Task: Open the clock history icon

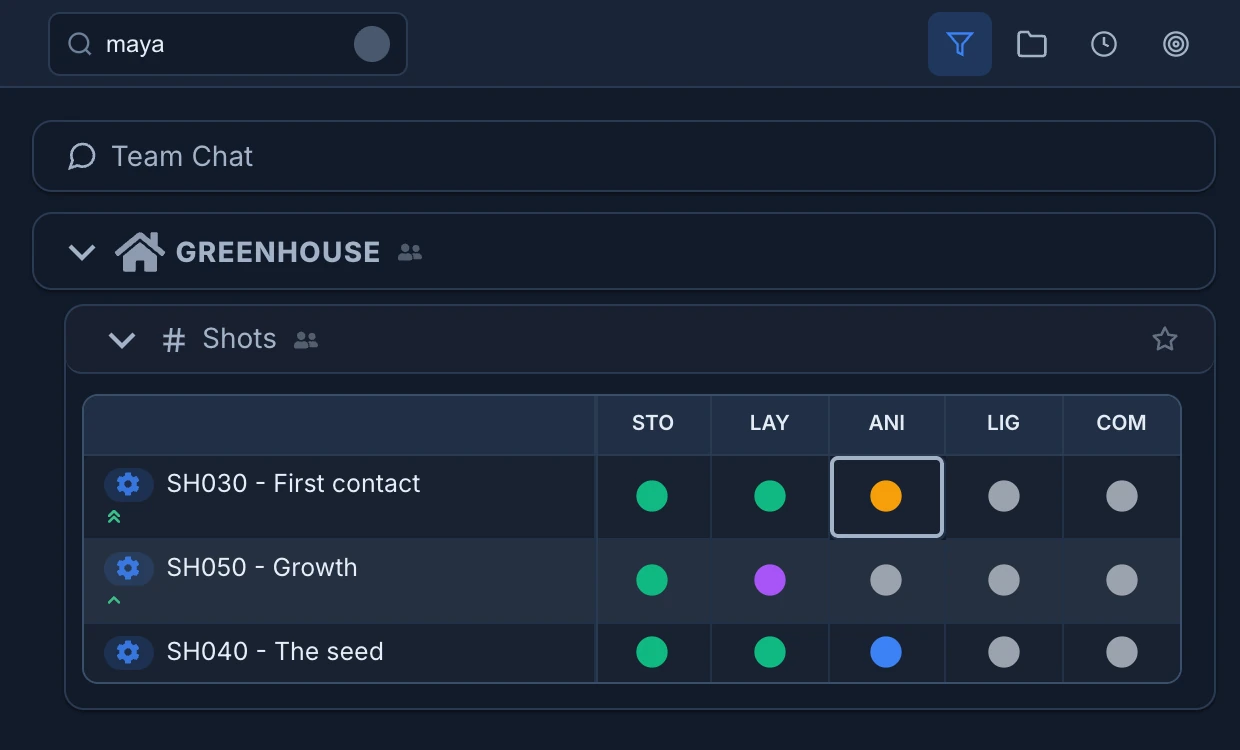Action: (1104, 44)
